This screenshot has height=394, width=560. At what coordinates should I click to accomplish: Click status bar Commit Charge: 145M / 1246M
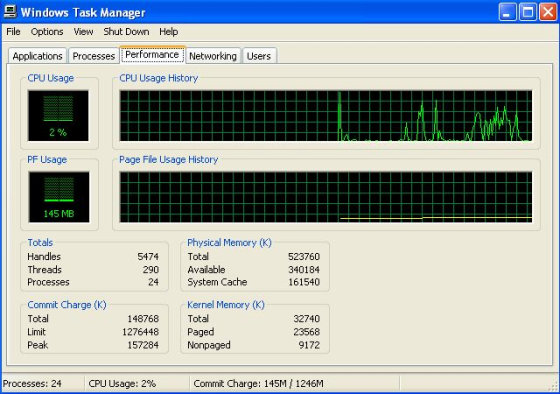pos(258,384)
